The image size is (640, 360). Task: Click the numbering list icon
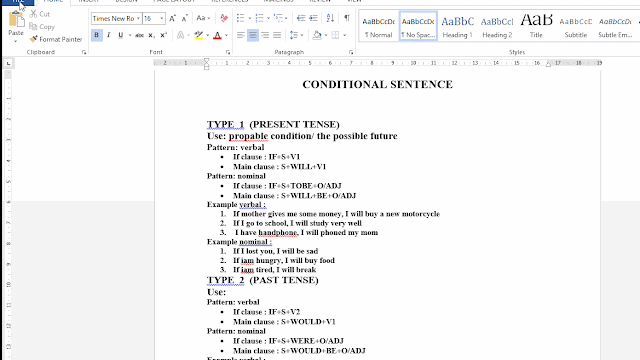tap(259, 18)
